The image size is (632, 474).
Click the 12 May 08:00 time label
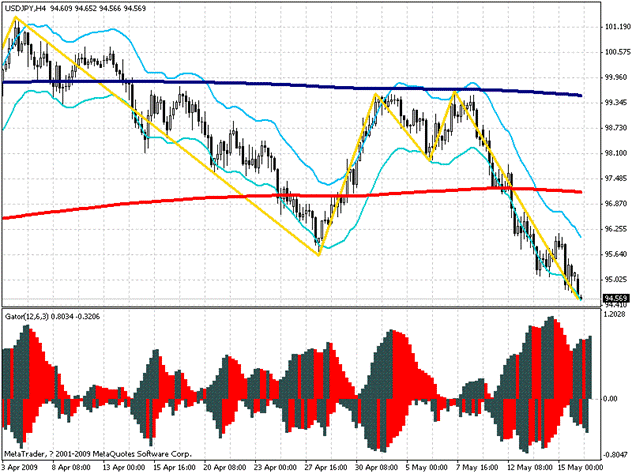(x=528, y=467)
